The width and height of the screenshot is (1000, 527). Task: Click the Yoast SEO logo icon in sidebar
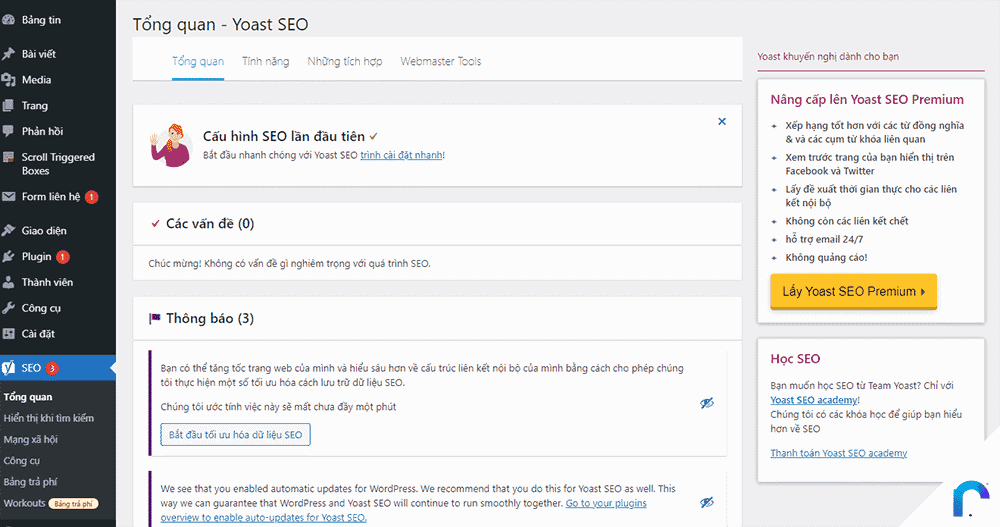point(8,367)
